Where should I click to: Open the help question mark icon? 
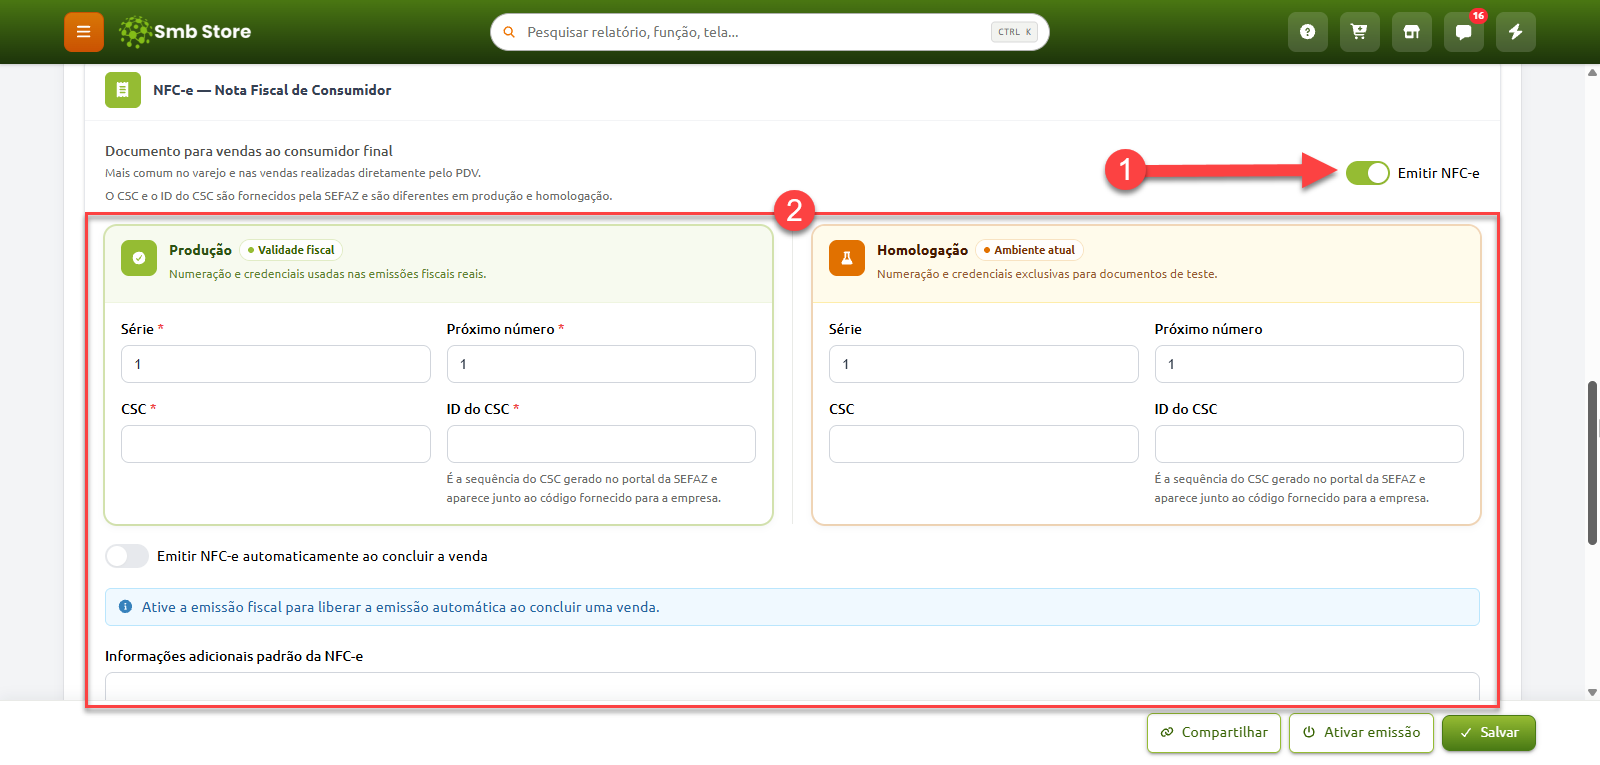[1308, 32]
